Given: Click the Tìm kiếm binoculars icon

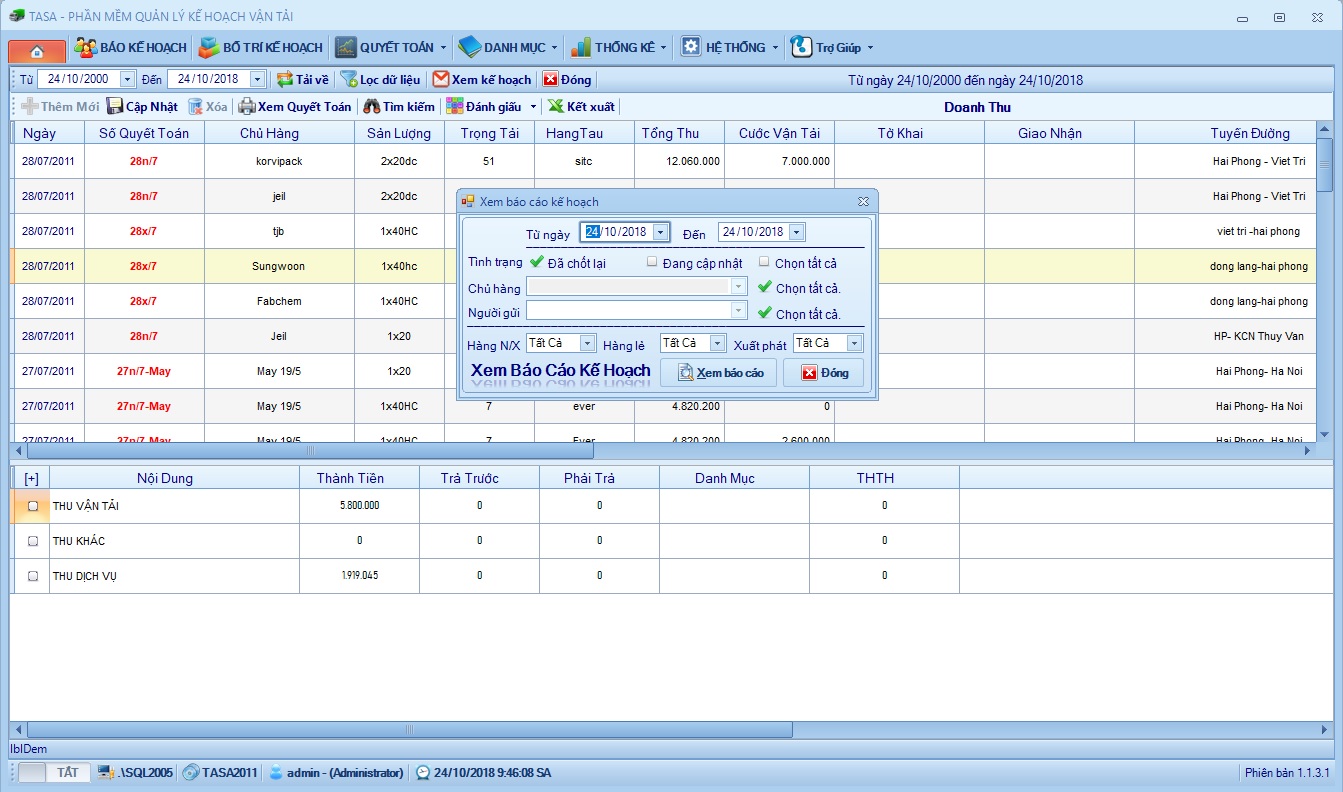Looking at the screenshot, I should pos(371,107).
